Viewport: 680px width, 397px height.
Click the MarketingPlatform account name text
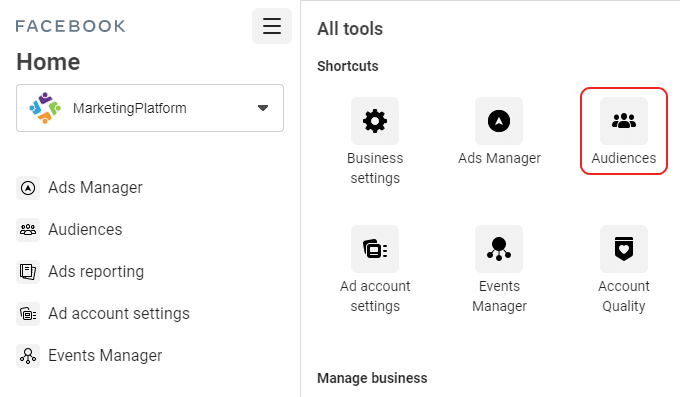[130, 108]
